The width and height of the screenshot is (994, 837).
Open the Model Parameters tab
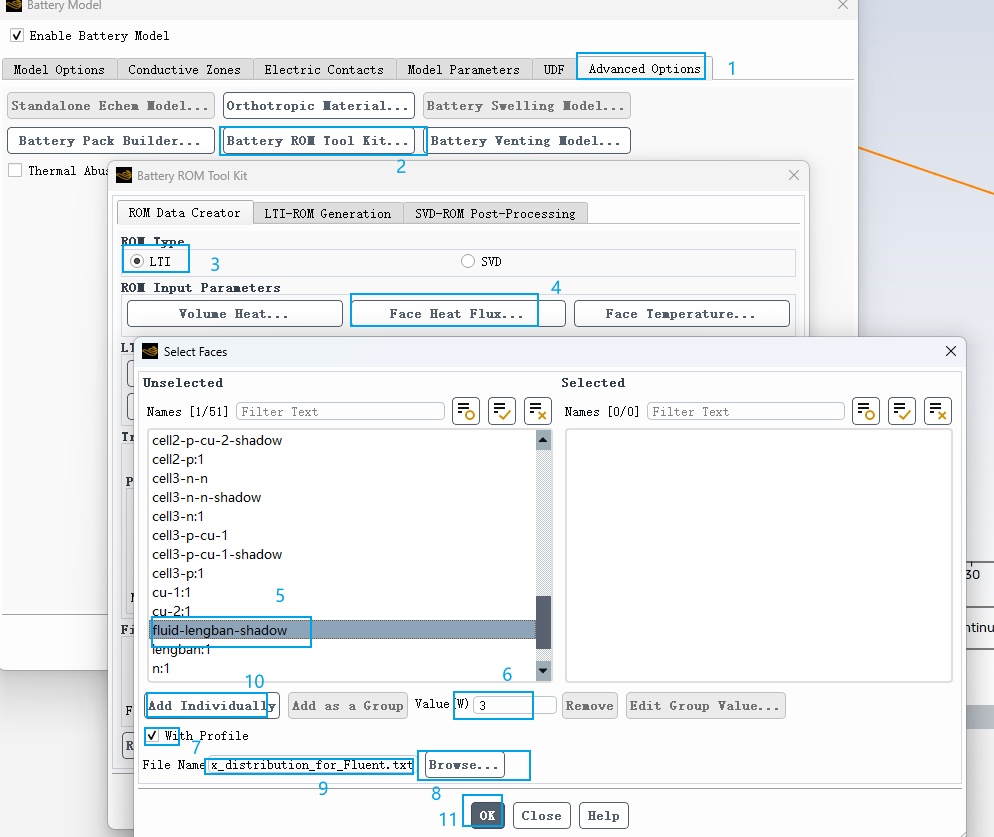(x=463, y=70)
